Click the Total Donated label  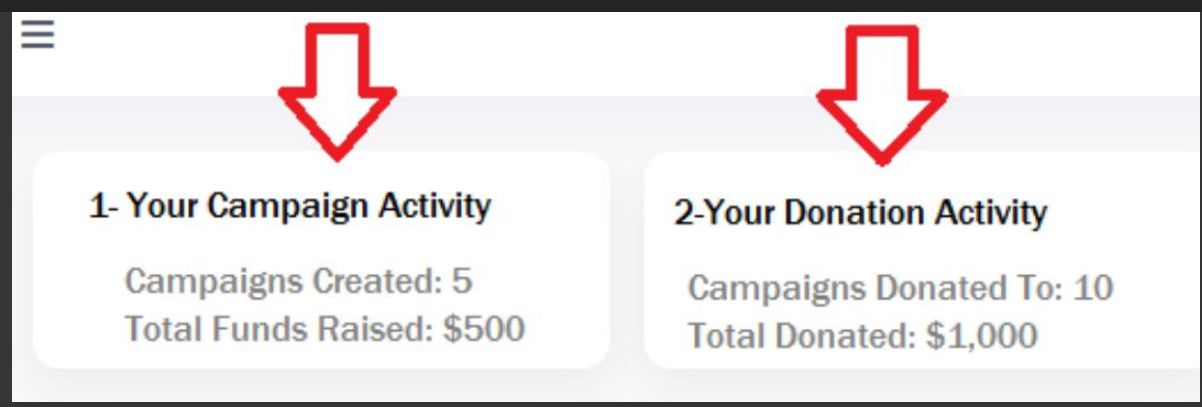pos(800,334)
